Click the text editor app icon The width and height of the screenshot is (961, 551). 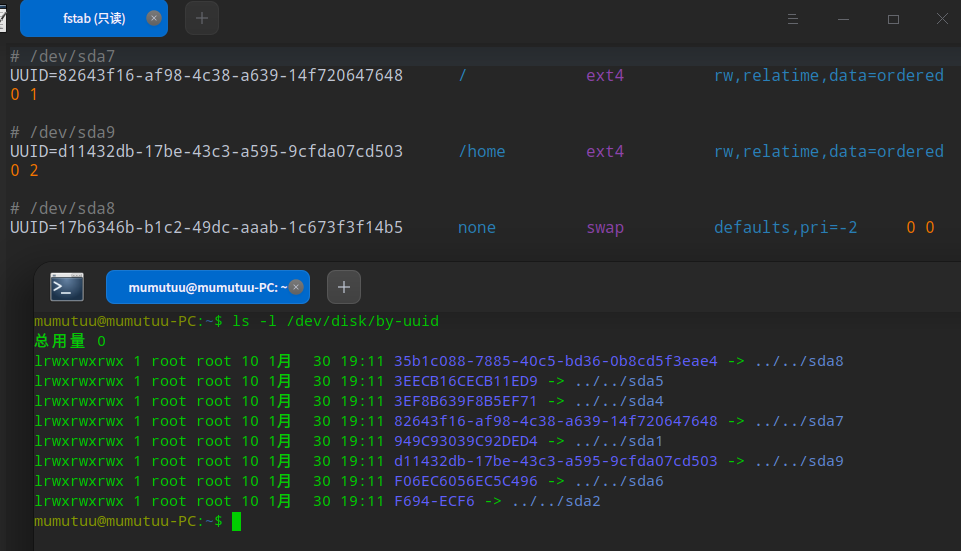click(5, 18)
